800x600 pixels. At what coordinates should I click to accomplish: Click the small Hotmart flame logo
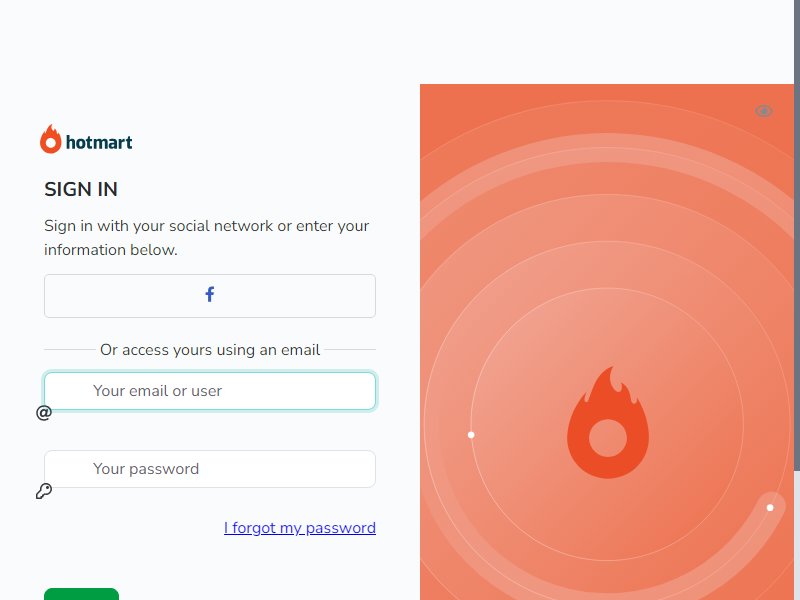51,139
